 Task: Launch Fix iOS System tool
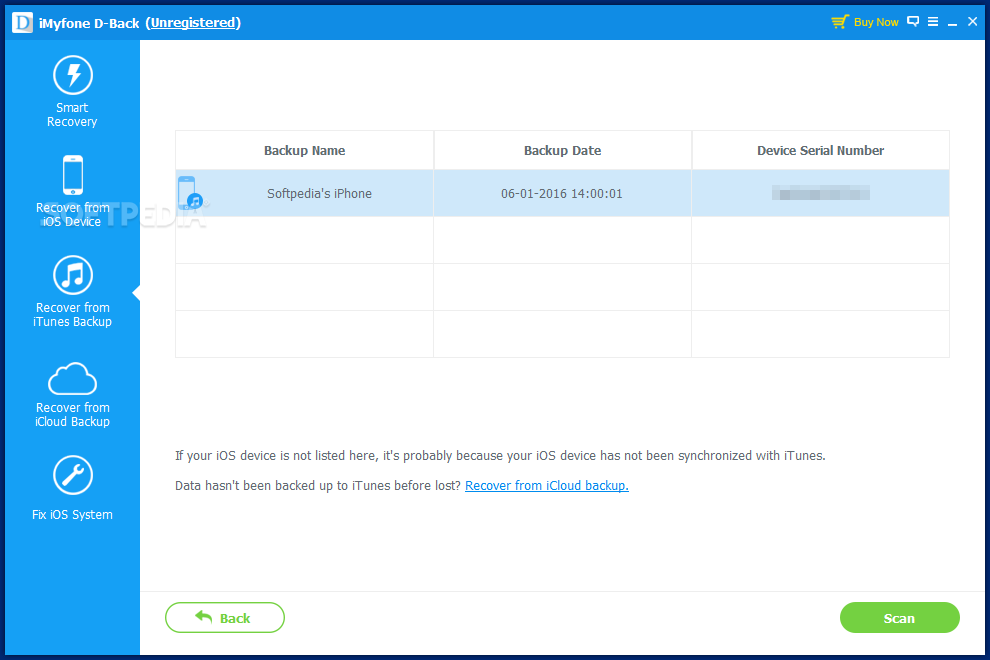[x=73, y=488]
